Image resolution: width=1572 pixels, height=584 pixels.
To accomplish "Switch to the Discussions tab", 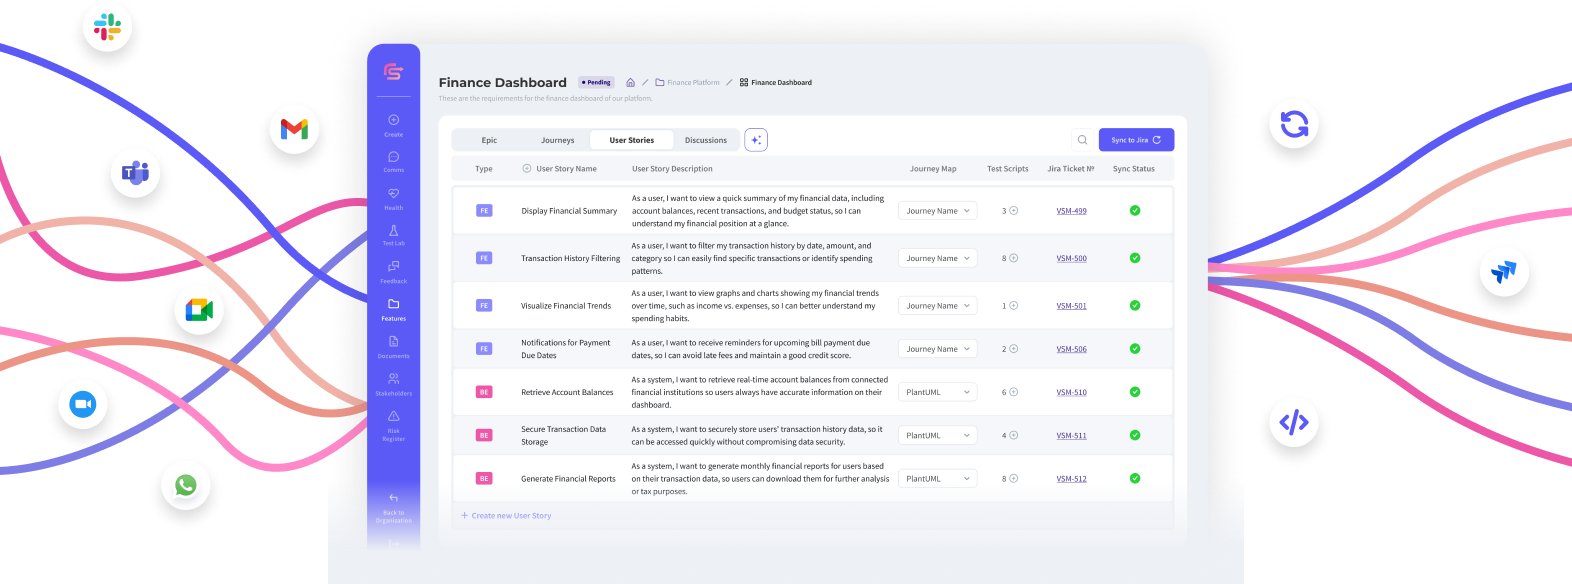I will tap(705, 140).
